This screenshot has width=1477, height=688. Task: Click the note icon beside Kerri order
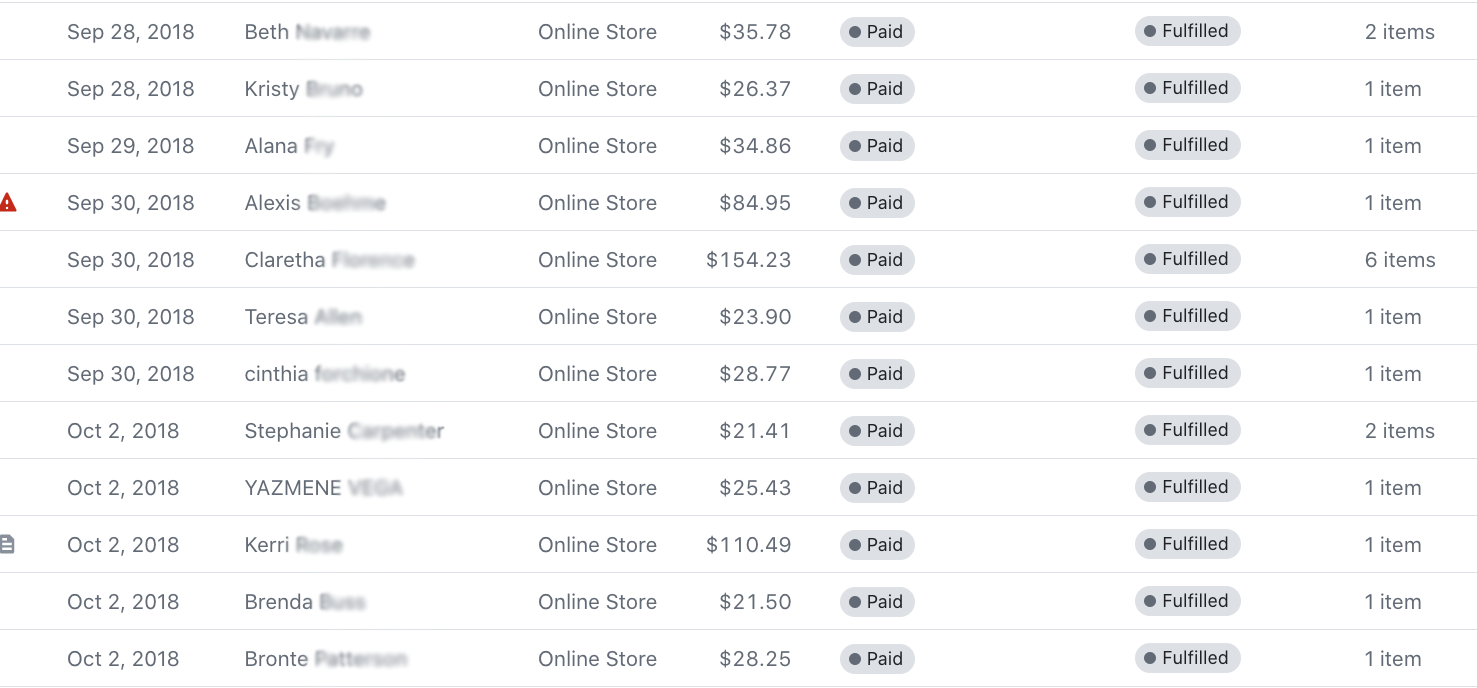(x=7, y=545)
